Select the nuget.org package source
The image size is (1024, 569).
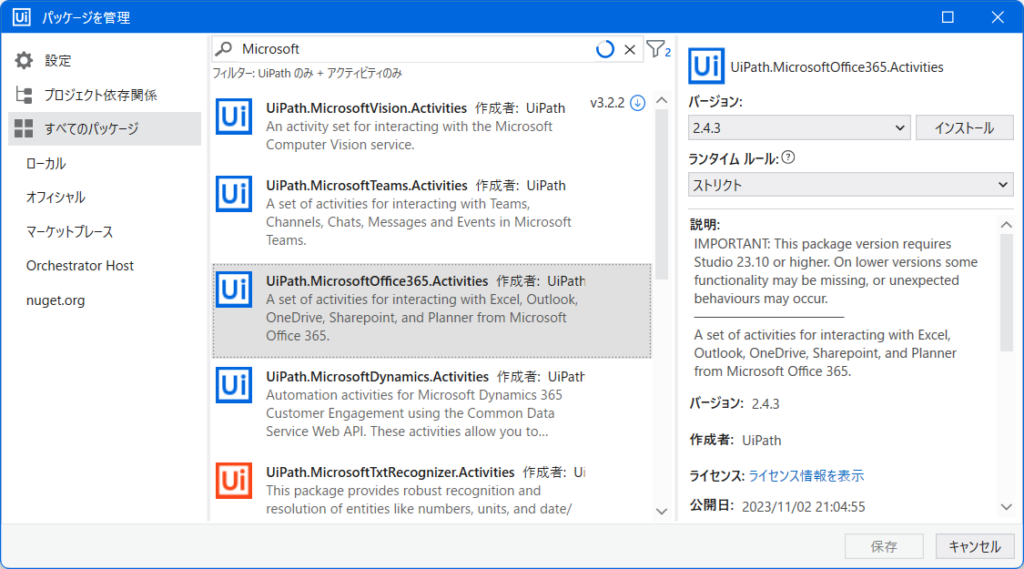pyautogui.click(x=56, y=301)
